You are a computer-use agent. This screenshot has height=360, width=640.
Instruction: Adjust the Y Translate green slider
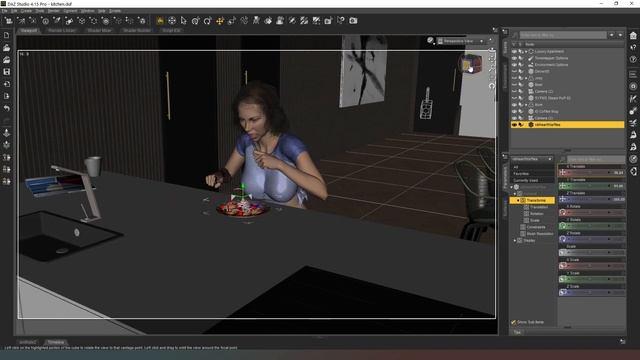592,186
